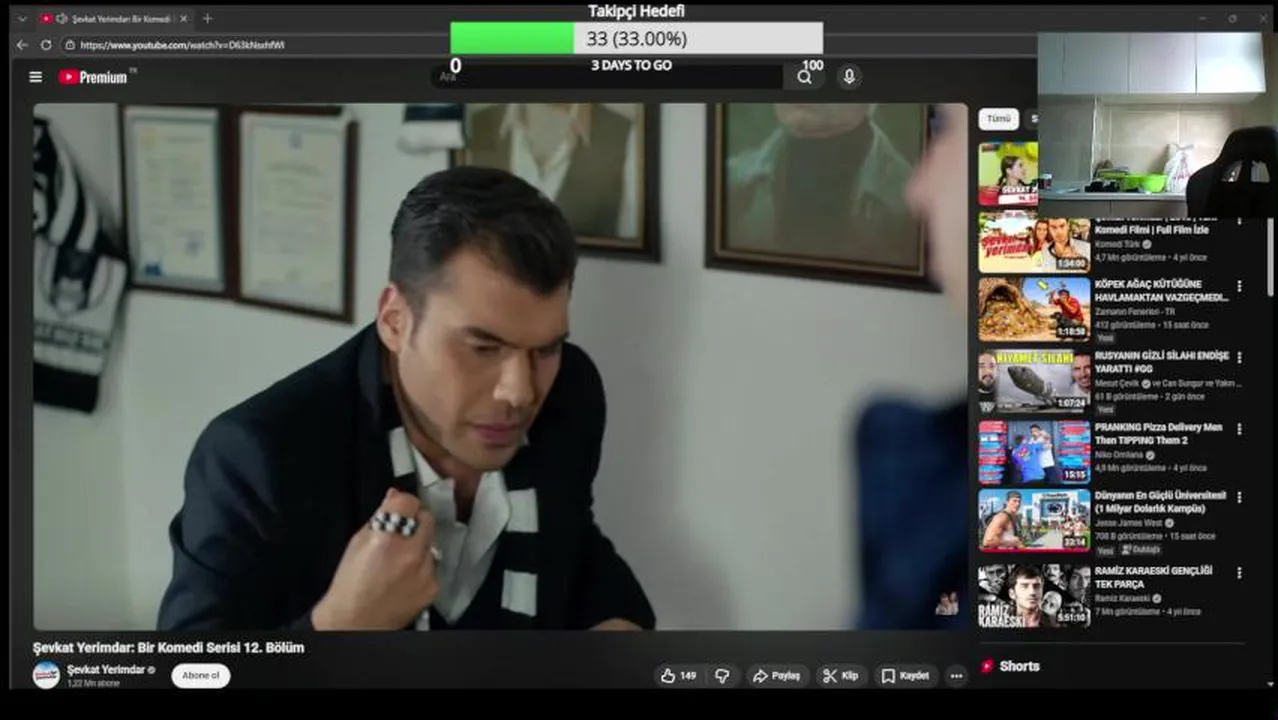Open more actions three-dot menu

(x=956, y=676)
